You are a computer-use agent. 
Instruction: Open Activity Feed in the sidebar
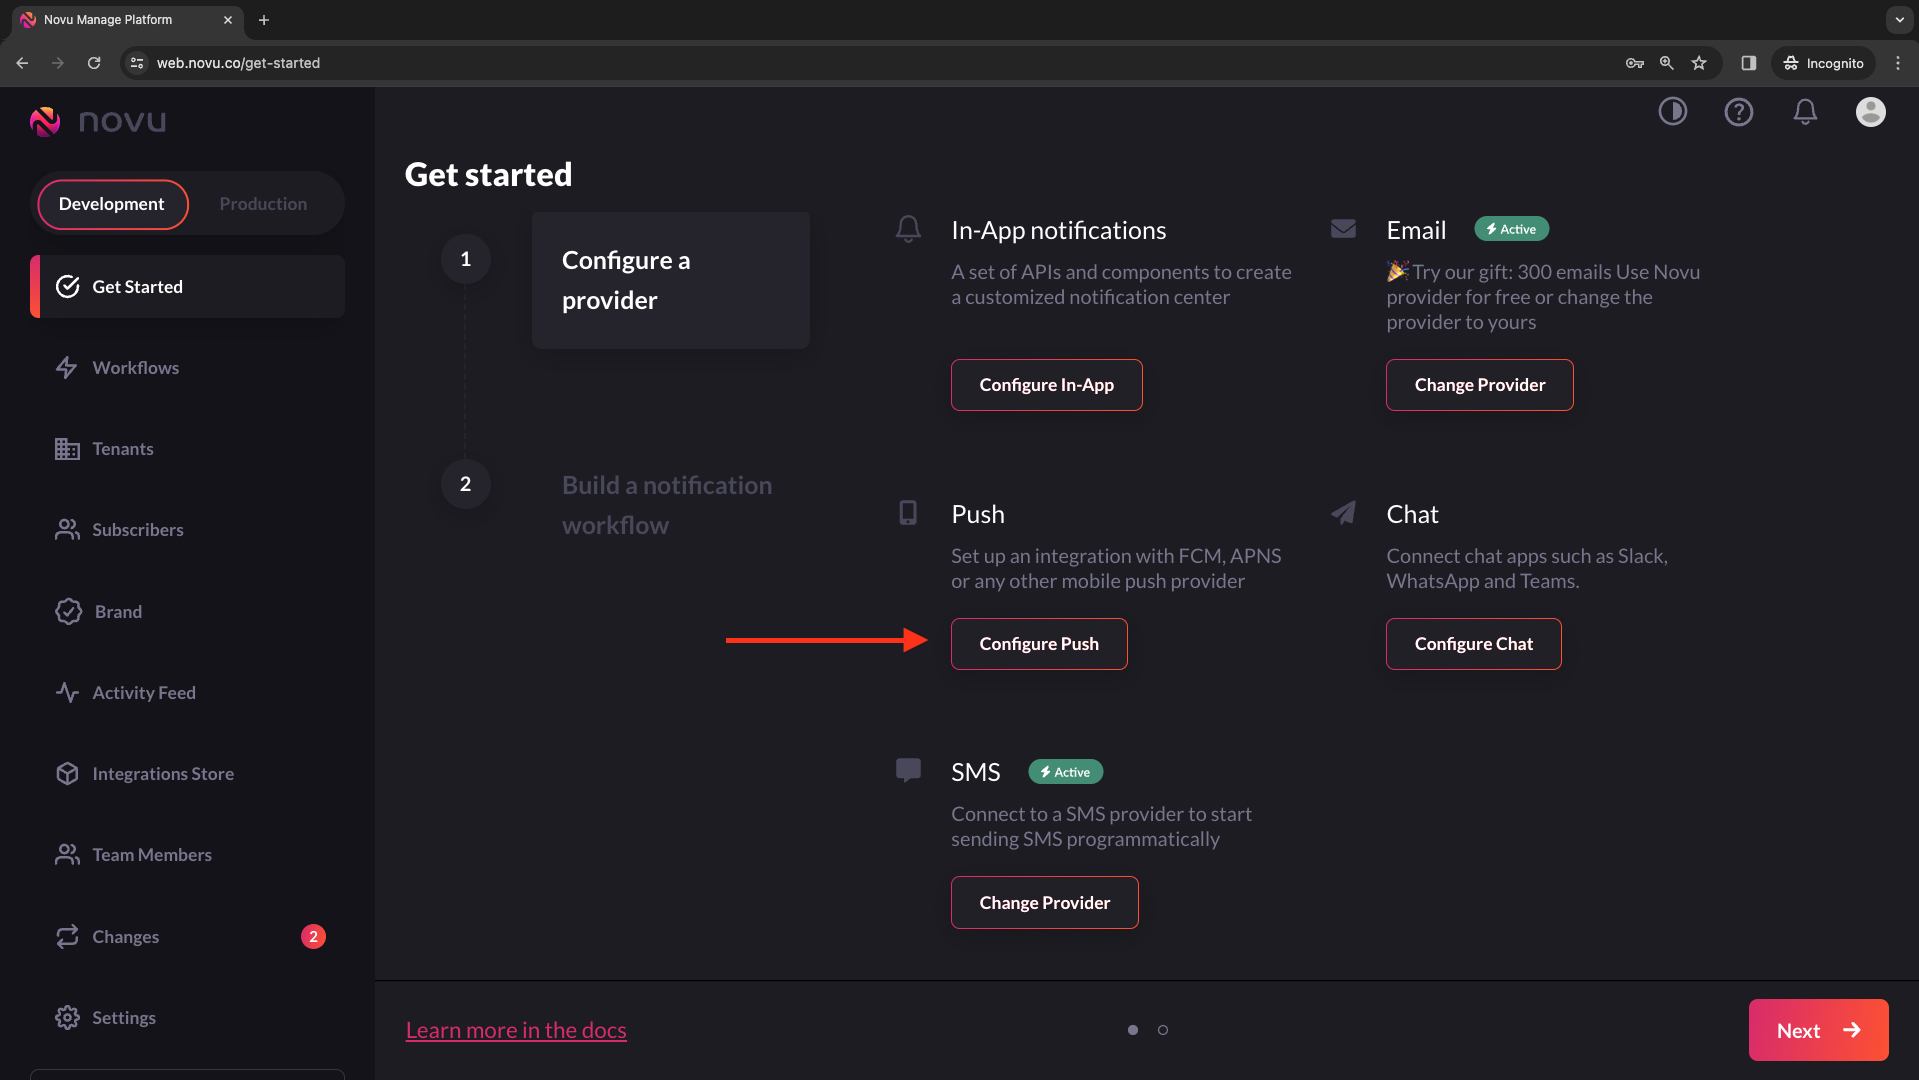click(x=187, y=693)
